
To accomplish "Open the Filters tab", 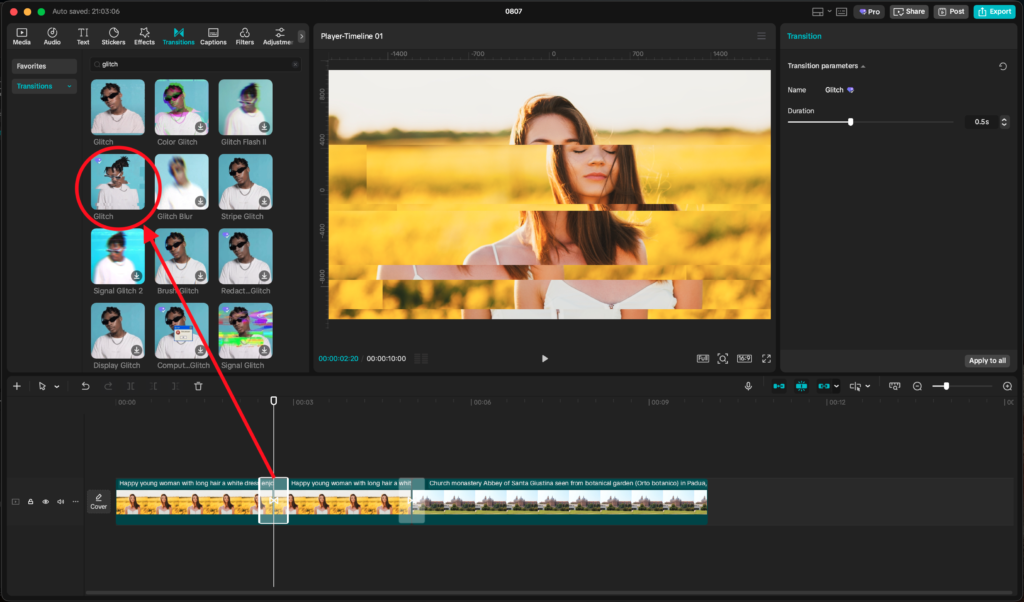I will point(244,36).
